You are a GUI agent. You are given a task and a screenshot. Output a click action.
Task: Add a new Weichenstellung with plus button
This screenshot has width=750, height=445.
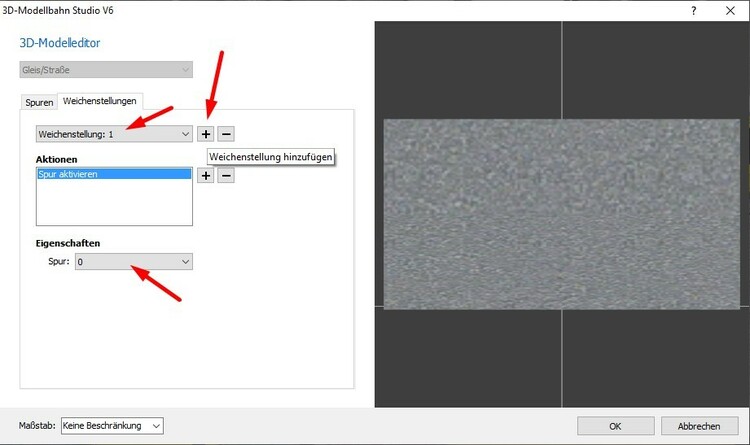[x=206, y=134]
